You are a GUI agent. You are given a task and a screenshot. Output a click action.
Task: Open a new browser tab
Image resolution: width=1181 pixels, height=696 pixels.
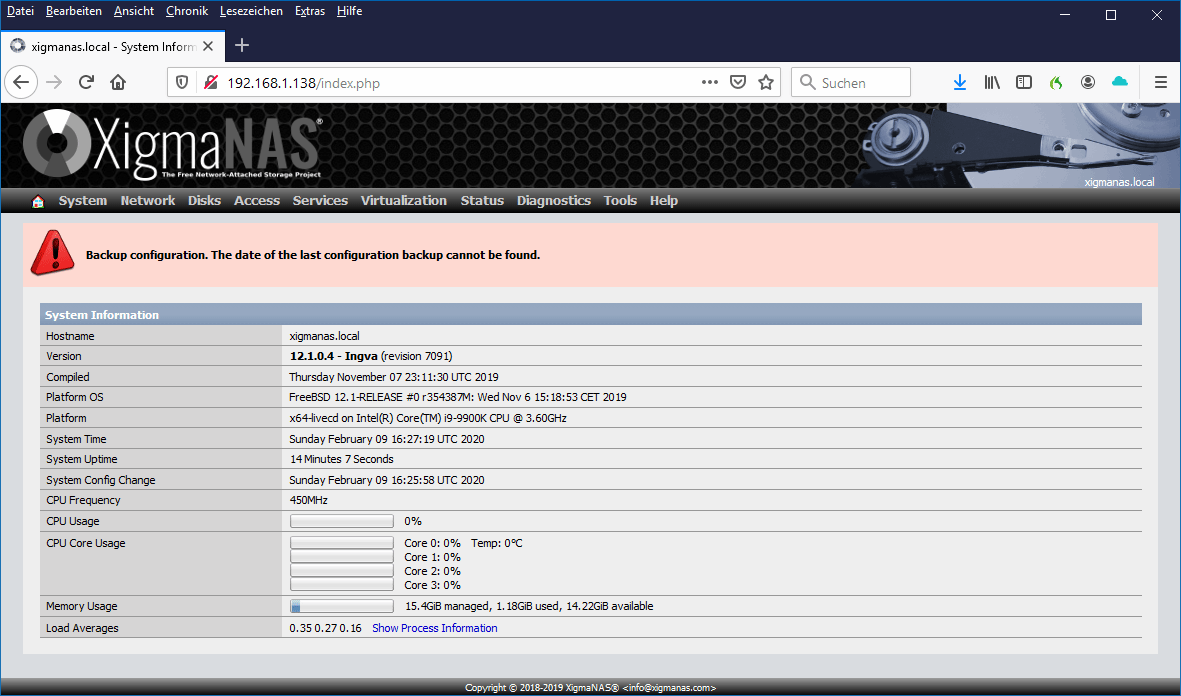242,46
